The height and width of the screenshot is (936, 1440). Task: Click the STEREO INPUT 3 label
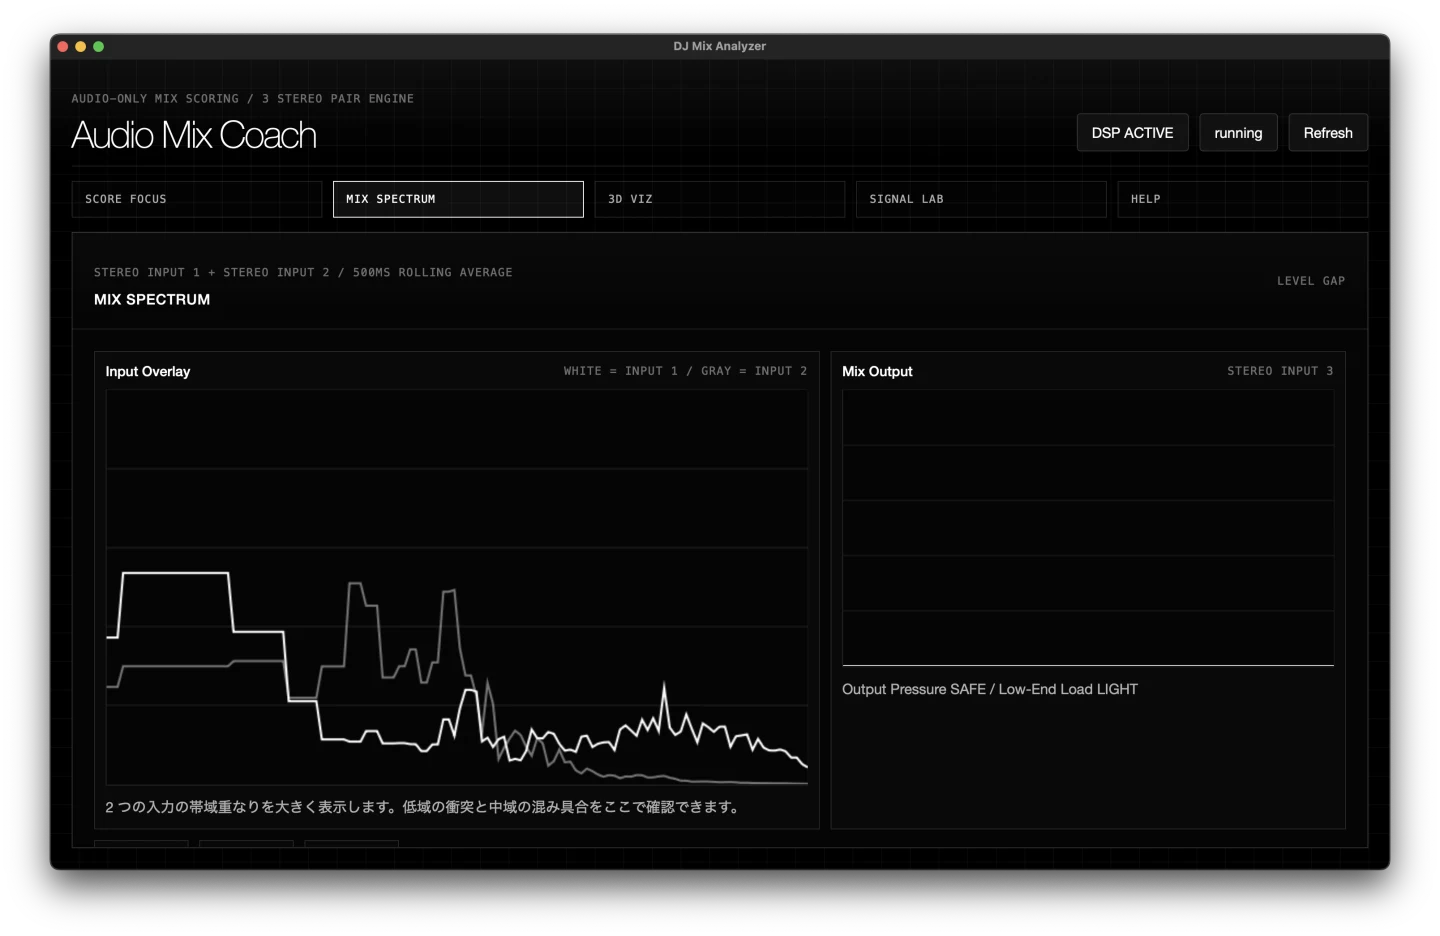[x=1279, y=371]
